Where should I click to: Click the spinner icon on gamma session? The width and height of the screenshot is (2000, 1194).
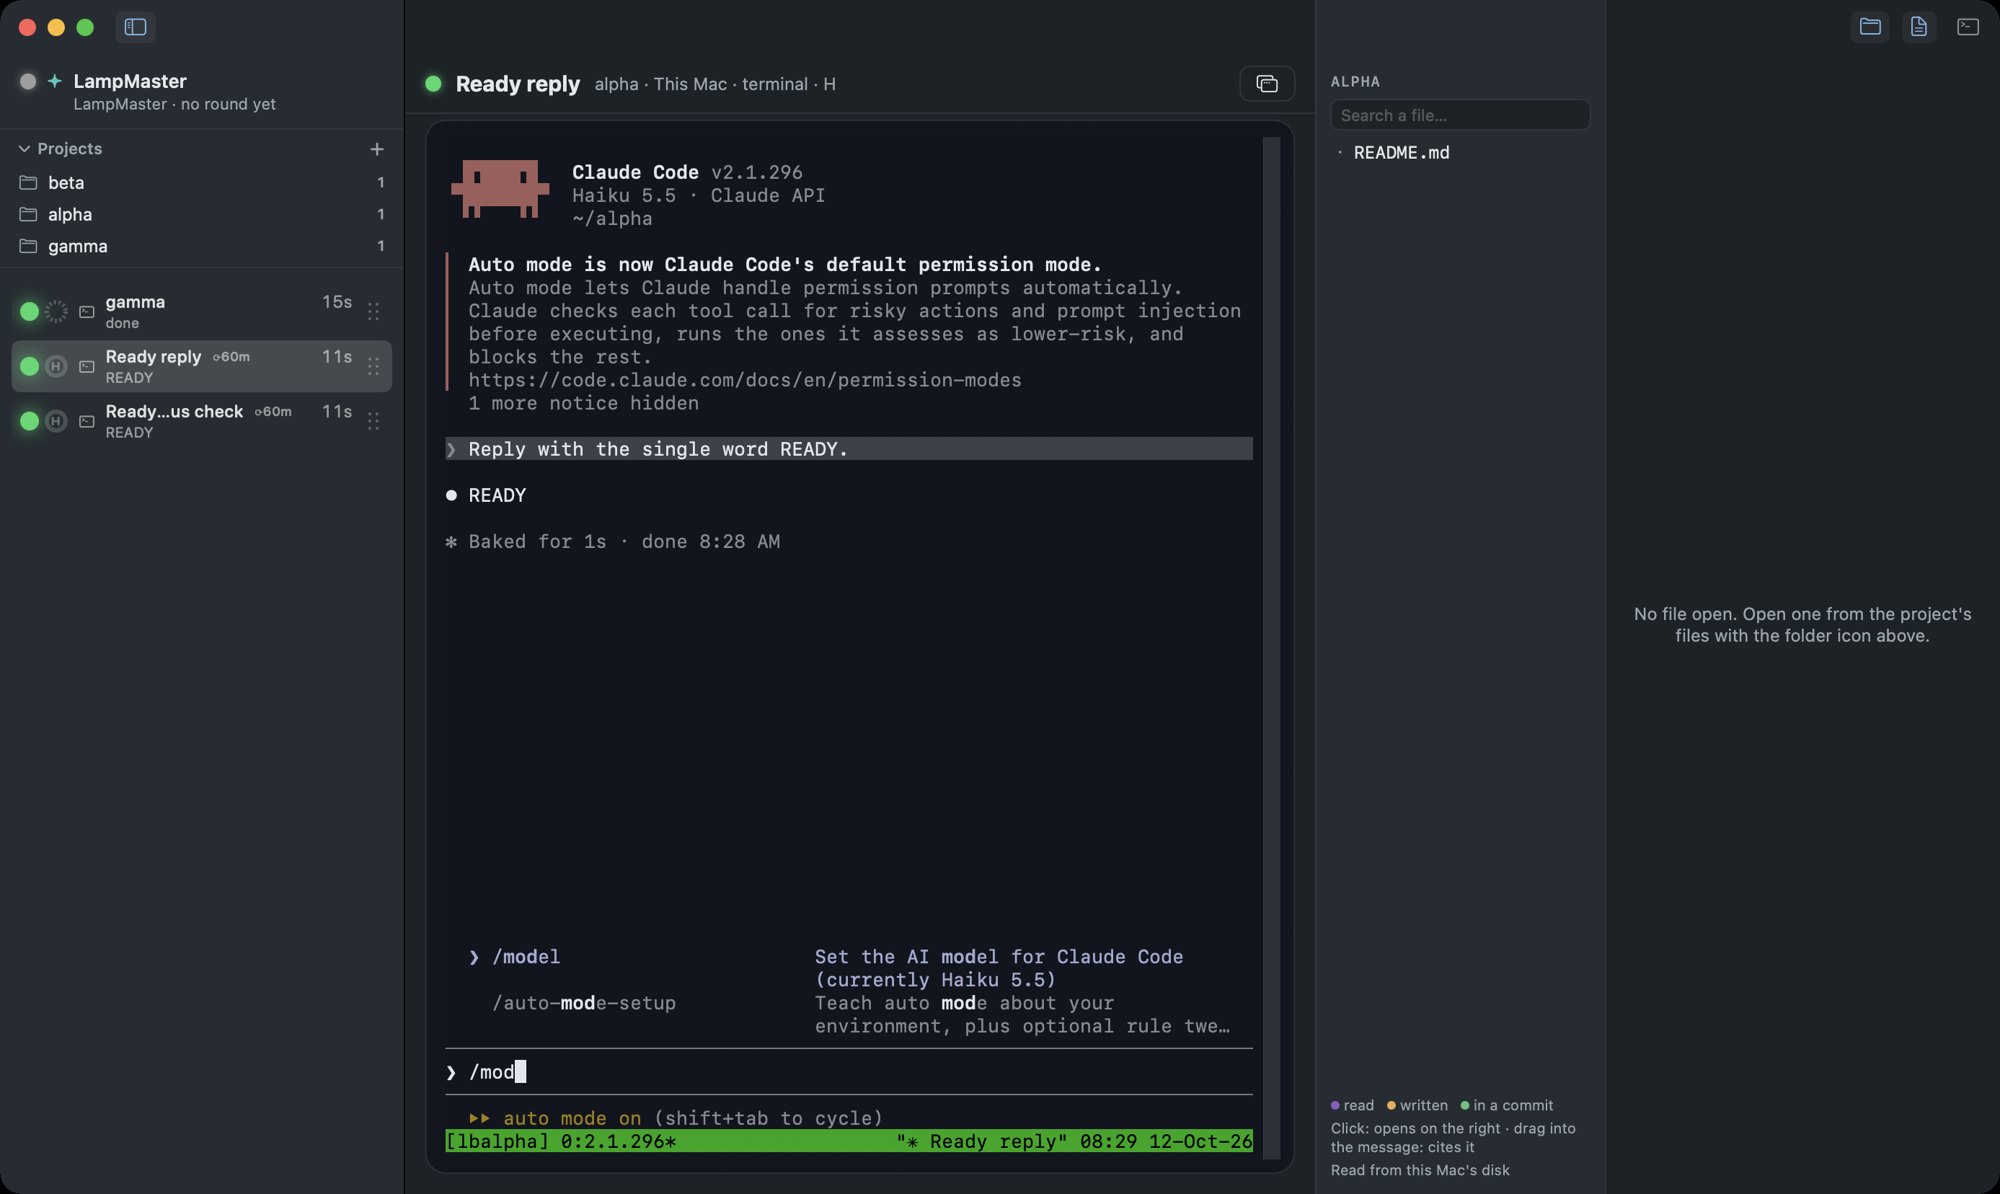pyautogui.click(x=56, y=312)
